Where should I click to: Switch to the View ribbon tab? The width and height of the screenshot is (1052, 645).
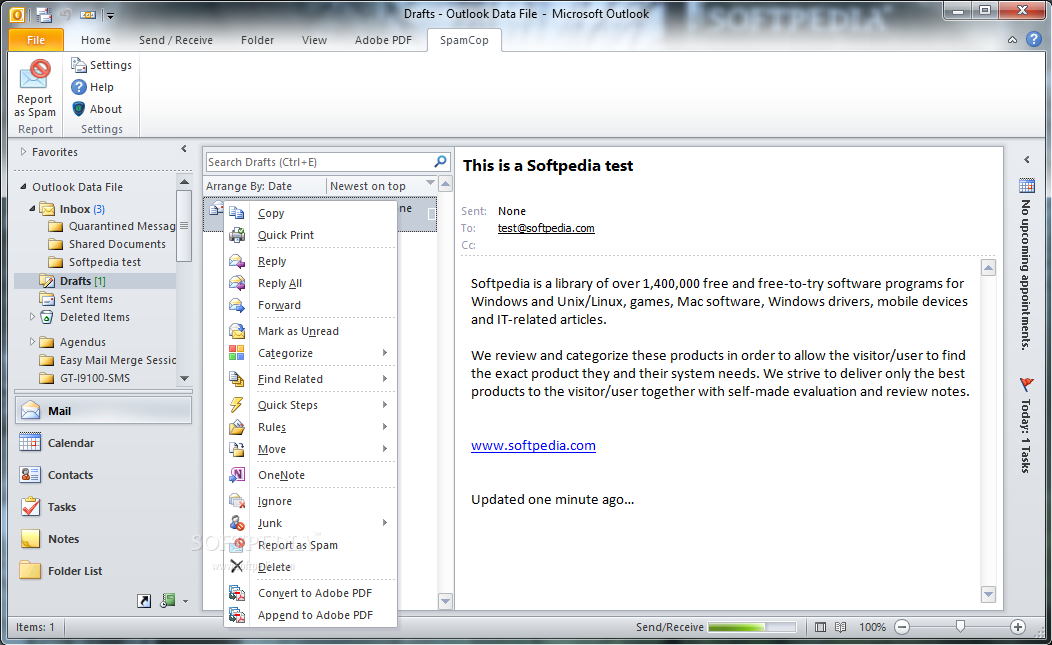tap(314, 40)
